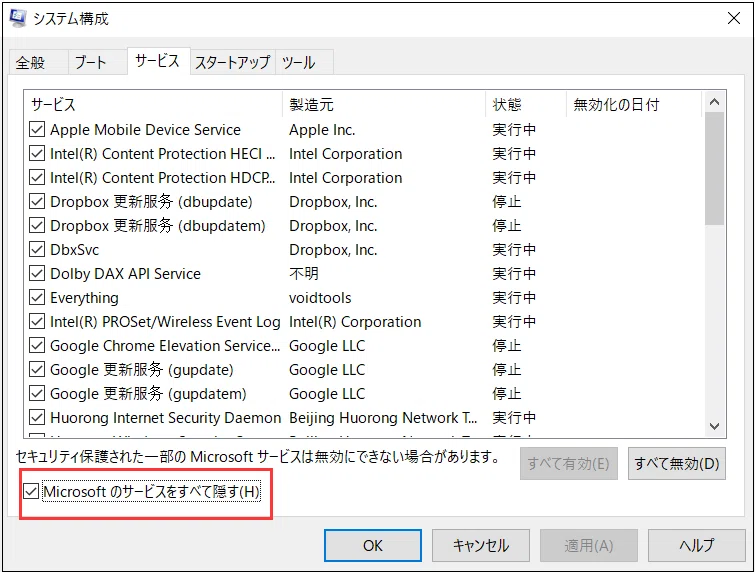Close the システム構成 window
The height and width of the screenshot is (572, 755).
coord(734,18)
